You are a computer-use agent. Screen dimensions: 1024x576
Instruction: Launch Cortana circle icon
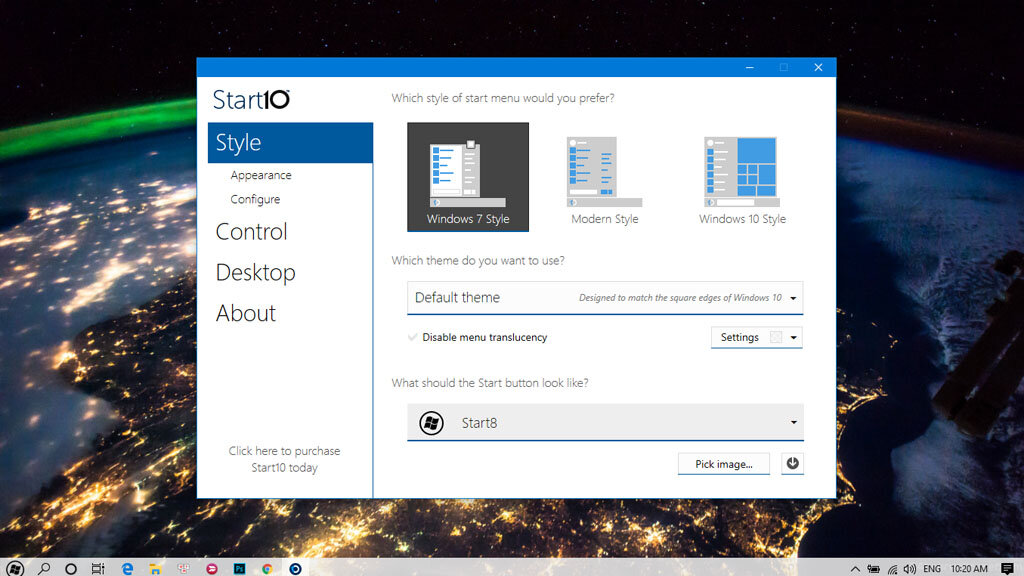pyautogui.click(x=71, y=569)
